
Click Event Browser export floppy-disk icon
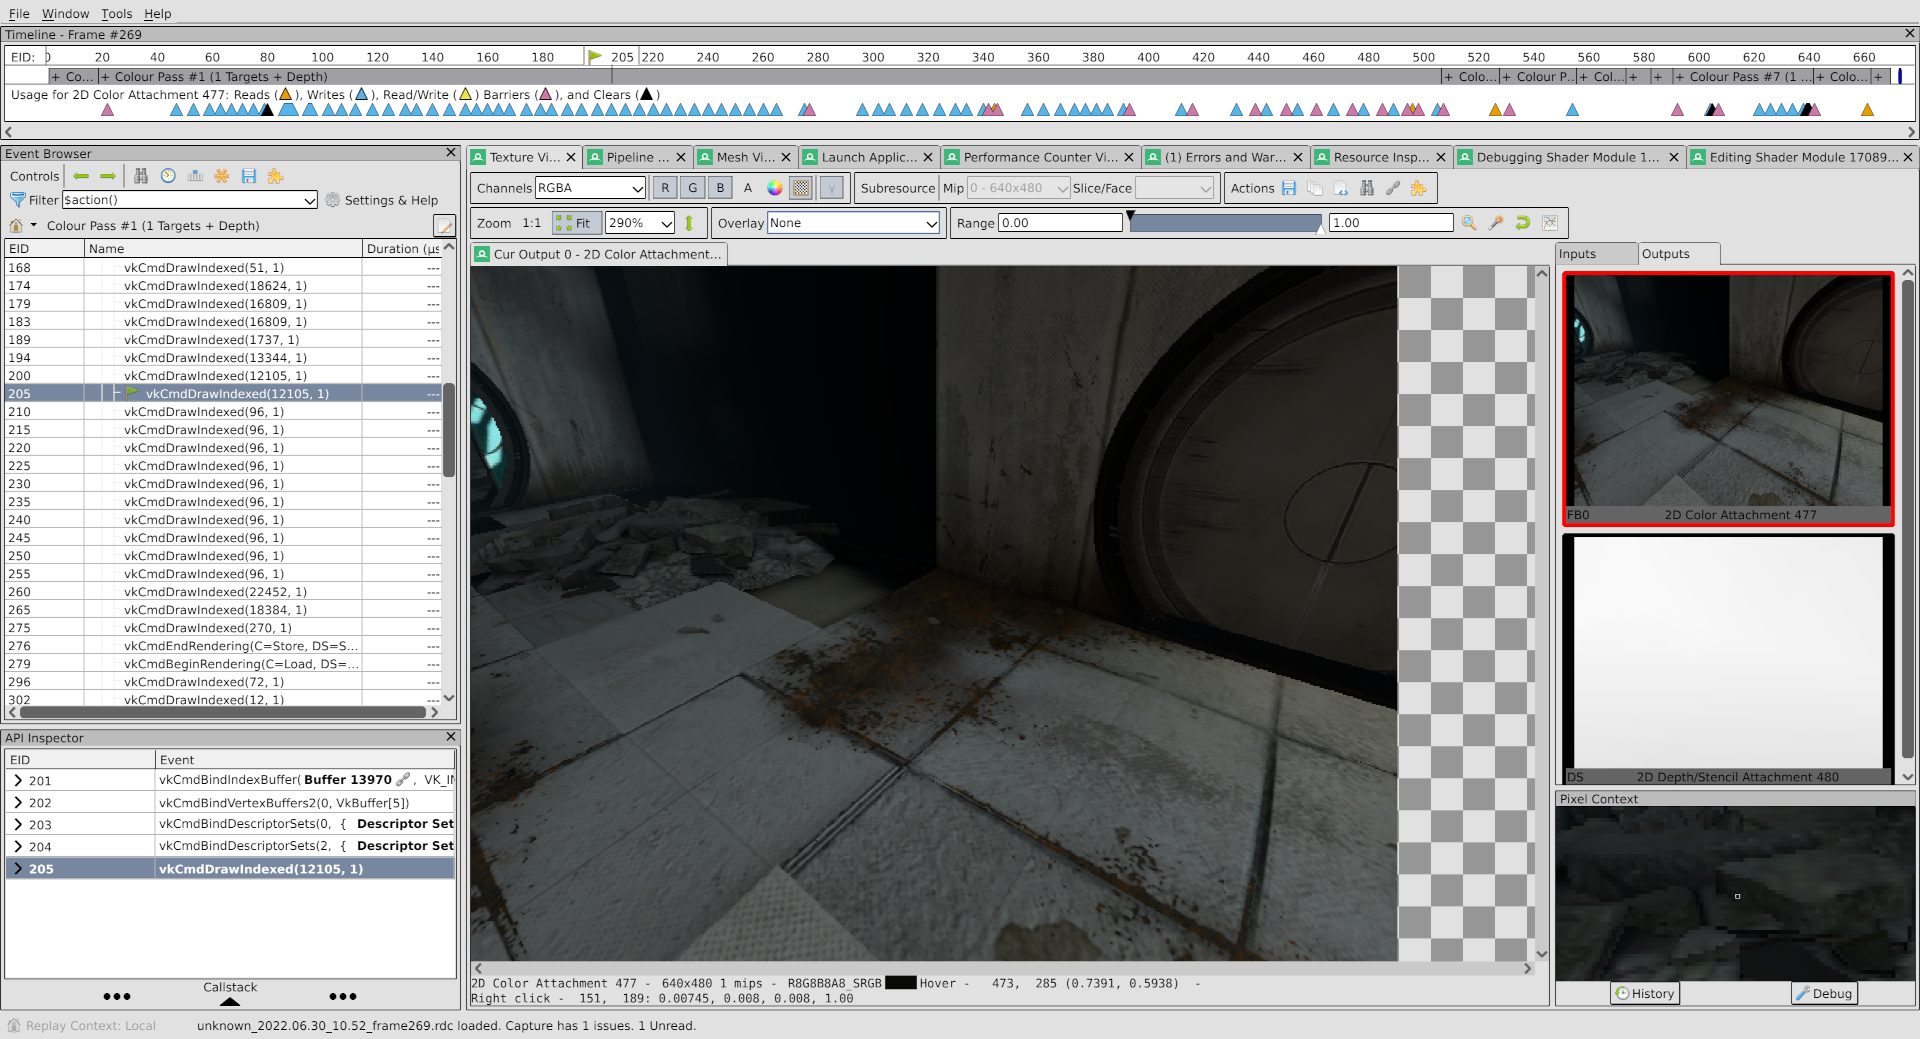[249, 176]
